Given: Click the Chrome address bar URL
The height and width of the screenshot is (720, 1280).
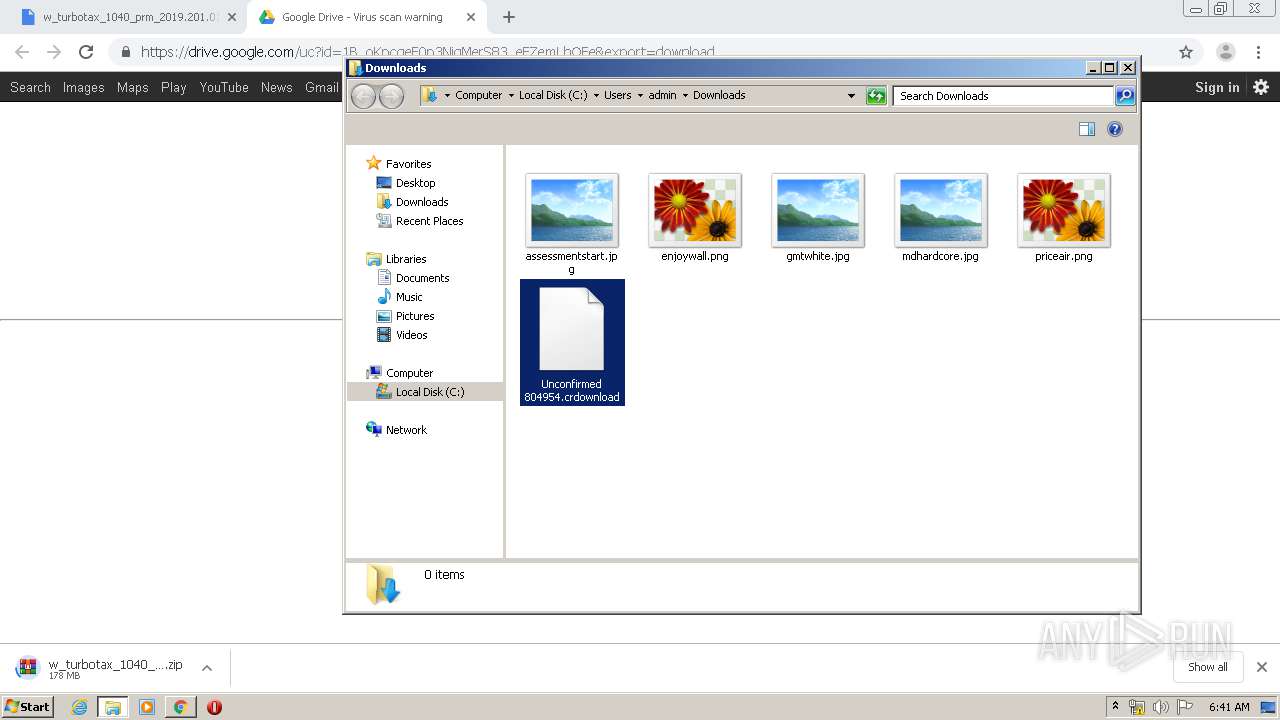Looking at the screenshot, I should [427, 52].
